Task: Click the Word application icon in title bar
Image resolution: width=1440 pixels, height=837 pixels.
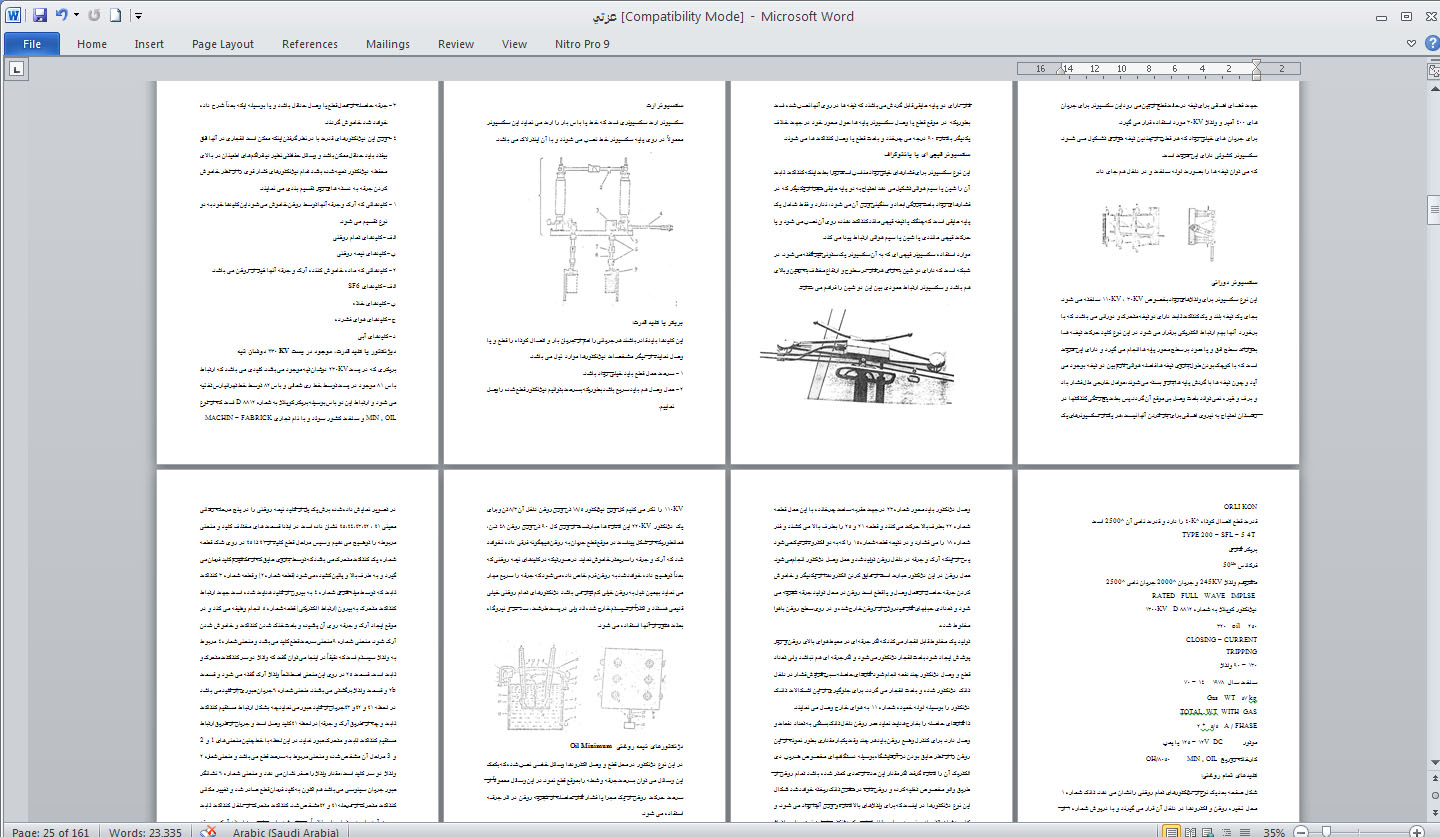Action: pyautogui.click(x=14, y=16)
